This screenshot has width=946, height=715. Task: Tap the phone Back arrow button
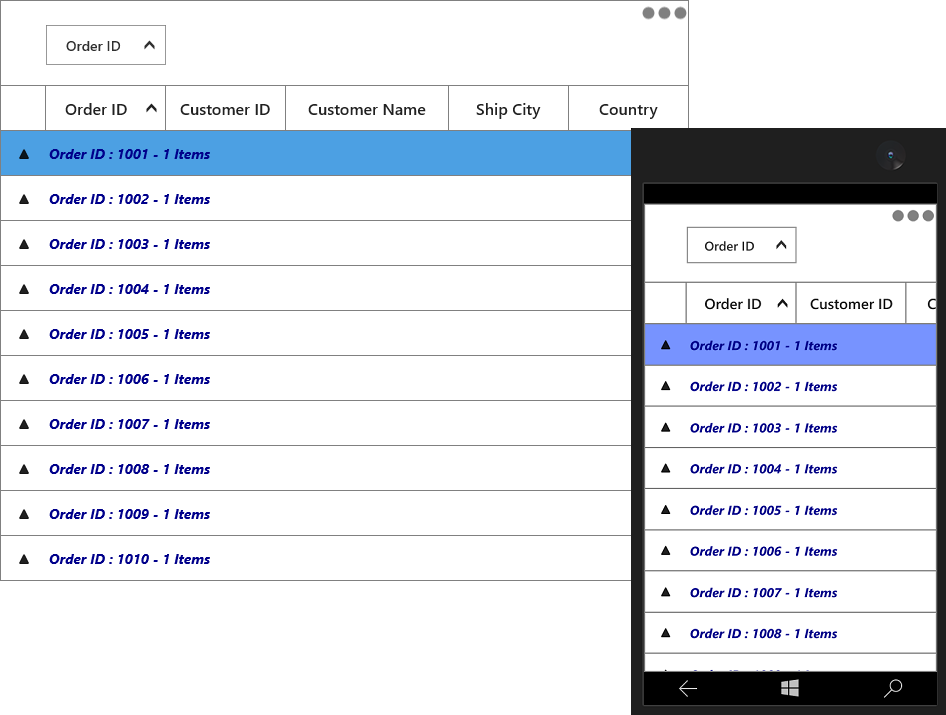coord(688,688)
